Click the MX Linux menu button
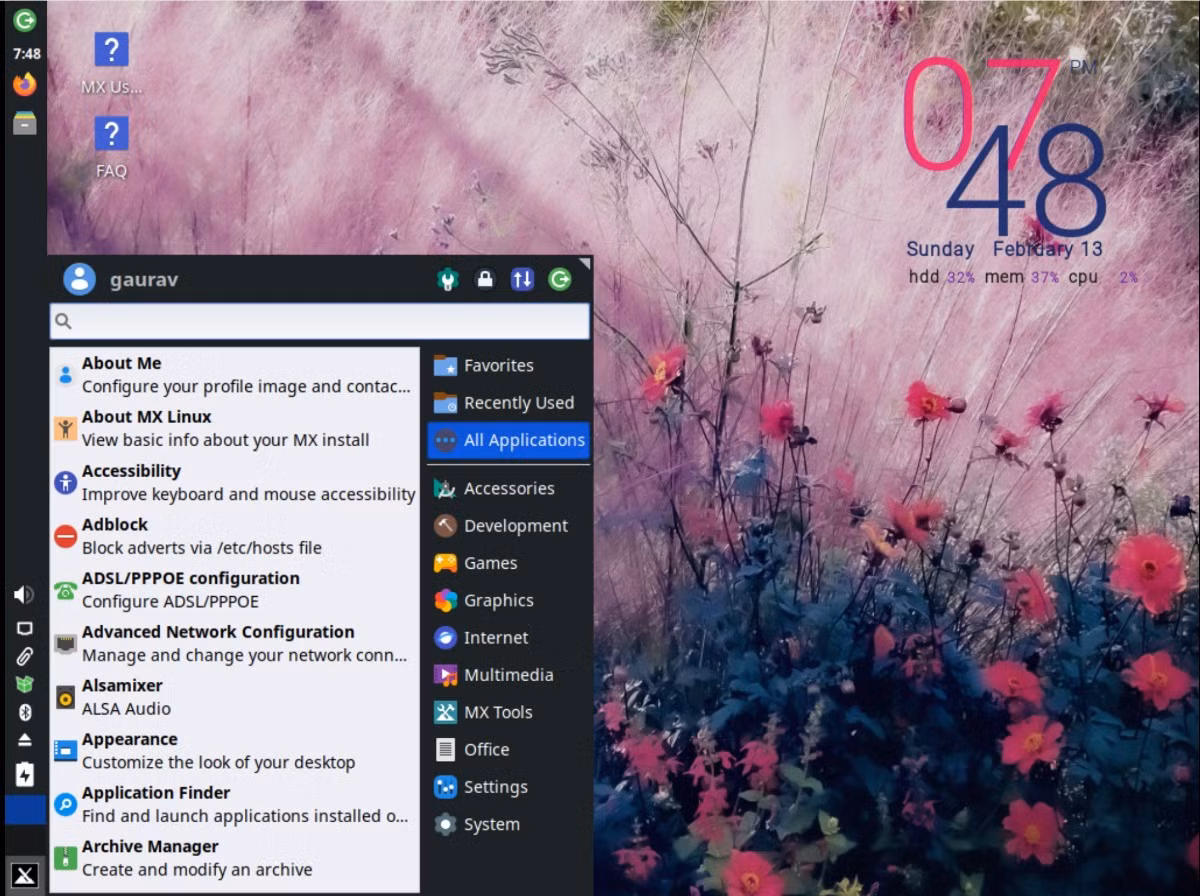 click(25, 876)
